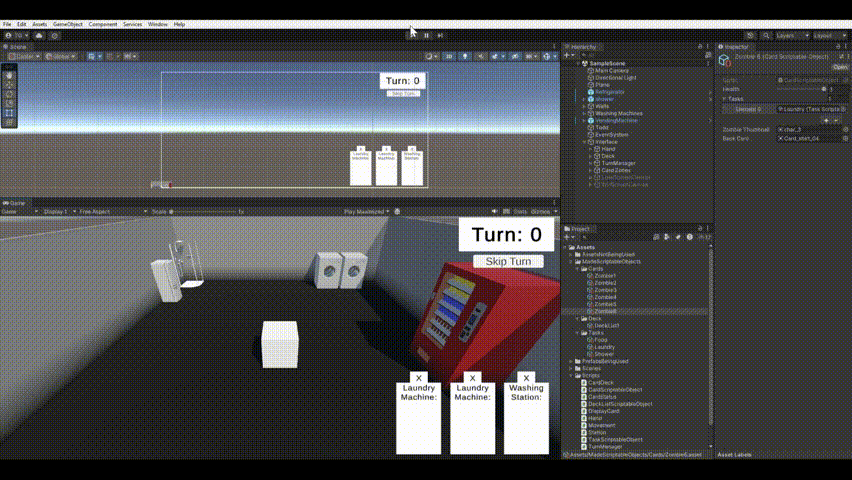Screen dimensions: 852x480
Task: Open the object picker for Zombie Thumbnail
Action: coord(845,130)
